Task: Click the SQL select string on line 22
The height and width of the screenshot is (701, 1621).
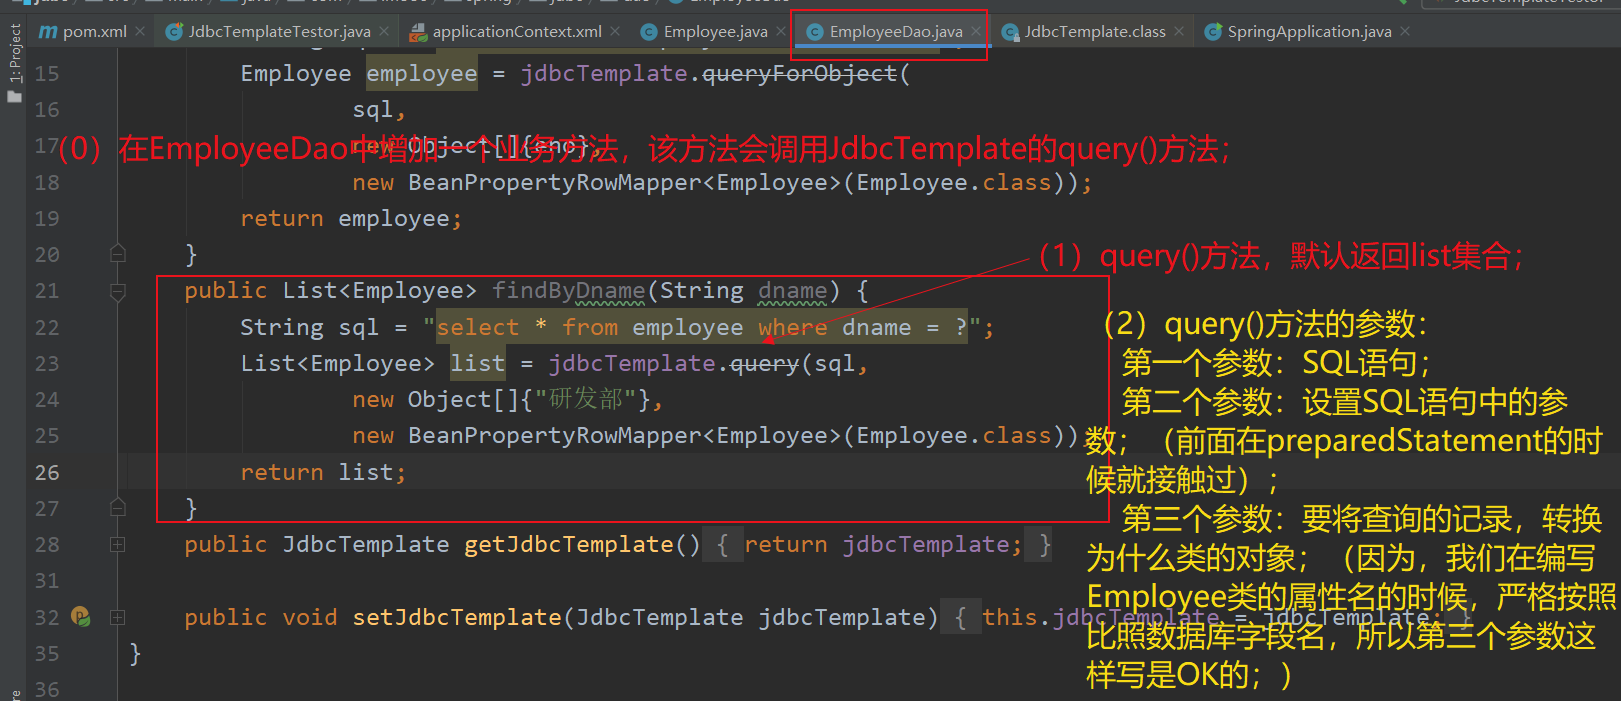Action: [x=701, y=328]
